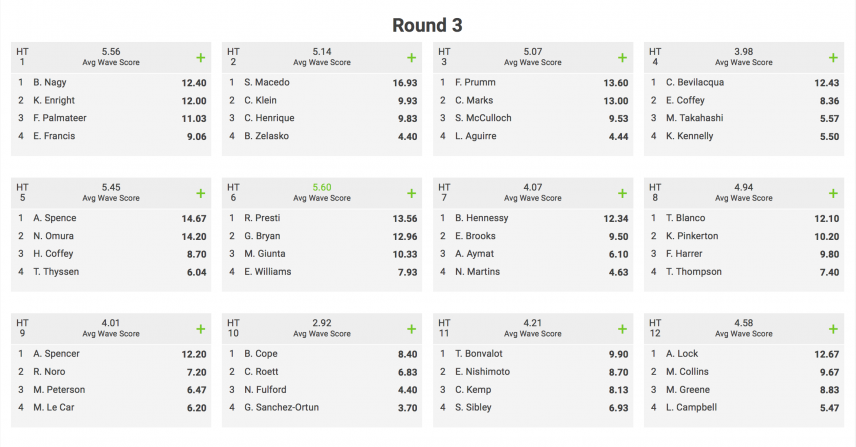Open Heat 7 plus icon
This screenshot has height=447, width=856.
point(622,193)
